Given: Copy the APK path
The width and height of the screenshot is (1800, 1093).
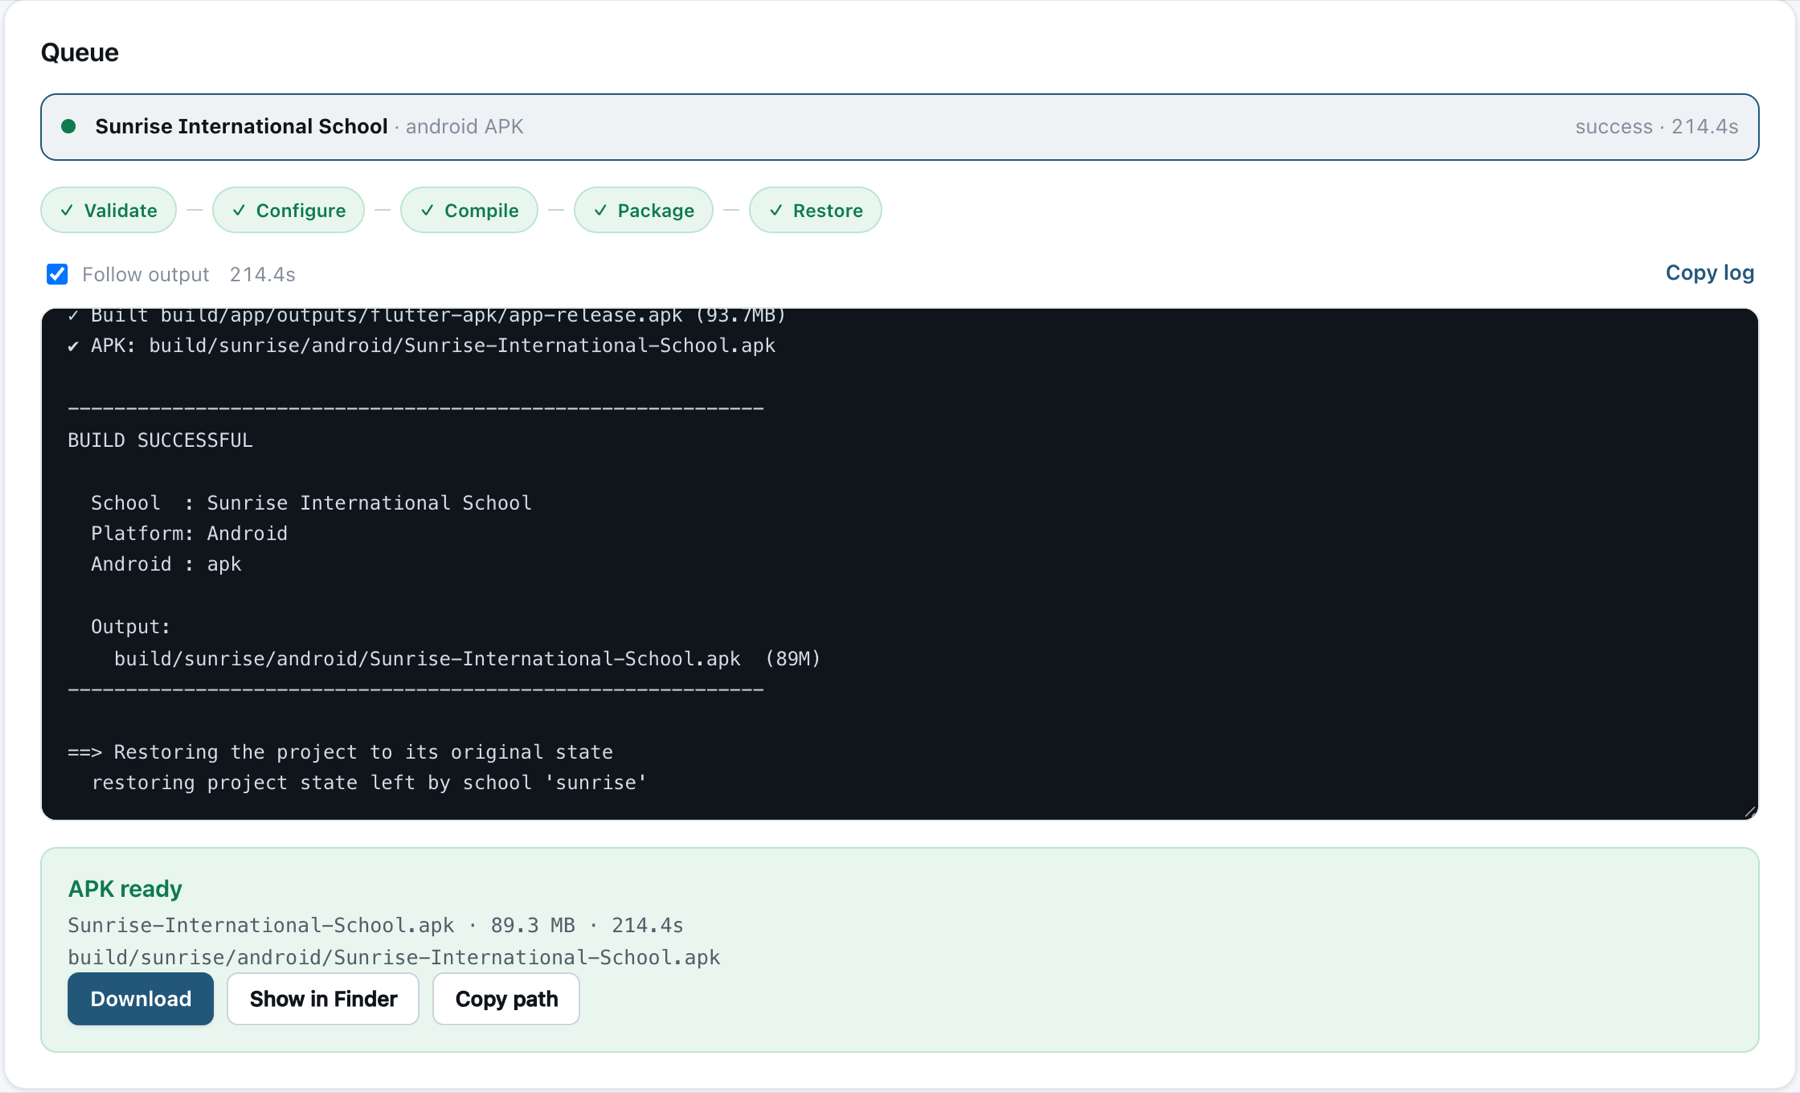Looking at the screenshot, I should click(x=506, y=998).
